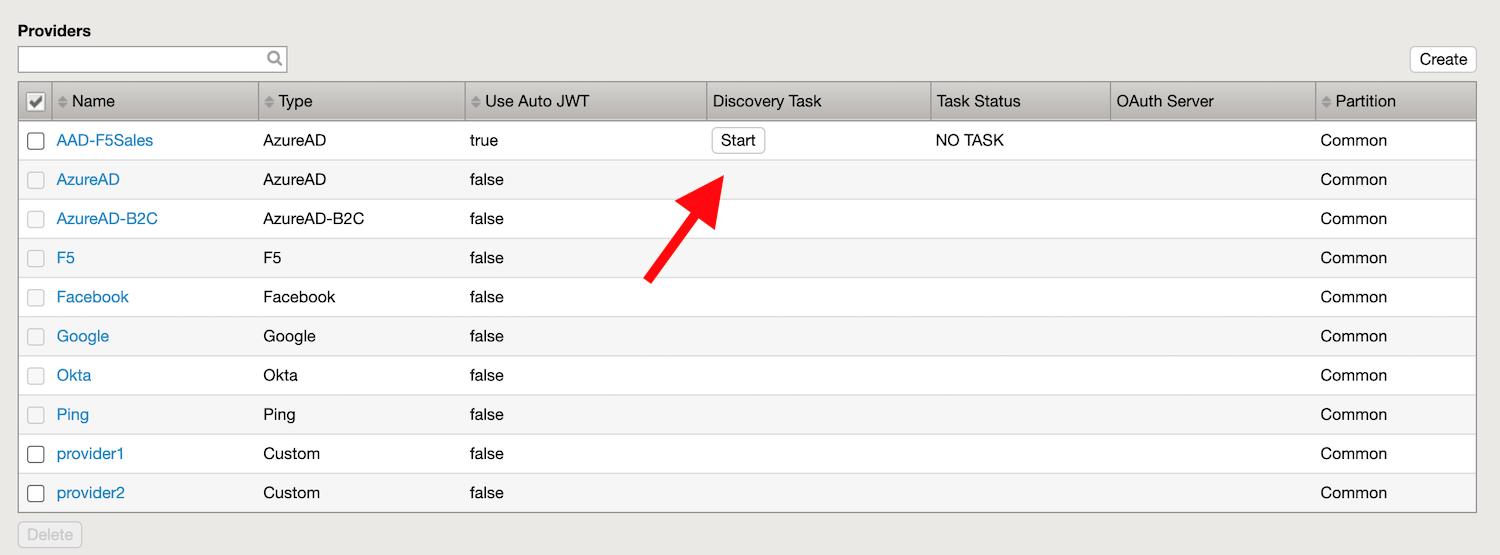Viewport: 1500px width, 555px height.
Task: Check the AAD-F5Sales row checkbox
Action: [36, 141]
